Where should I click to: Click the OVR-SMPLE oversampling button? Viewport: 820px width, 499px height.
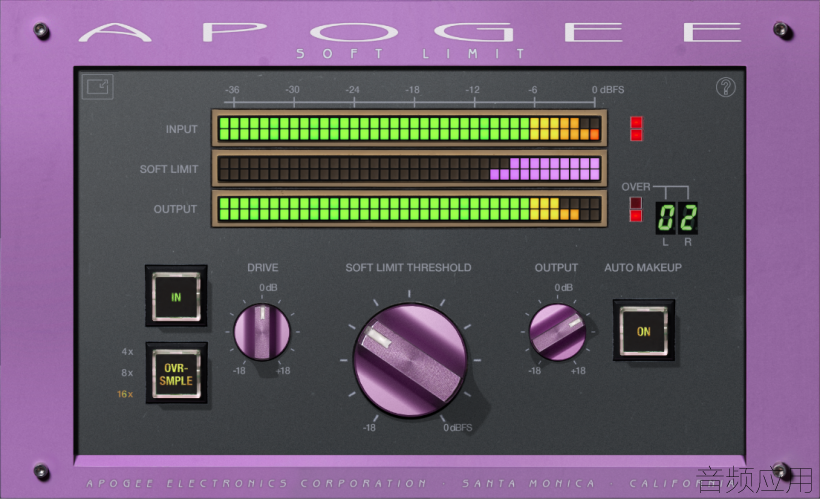click(176, 373)
